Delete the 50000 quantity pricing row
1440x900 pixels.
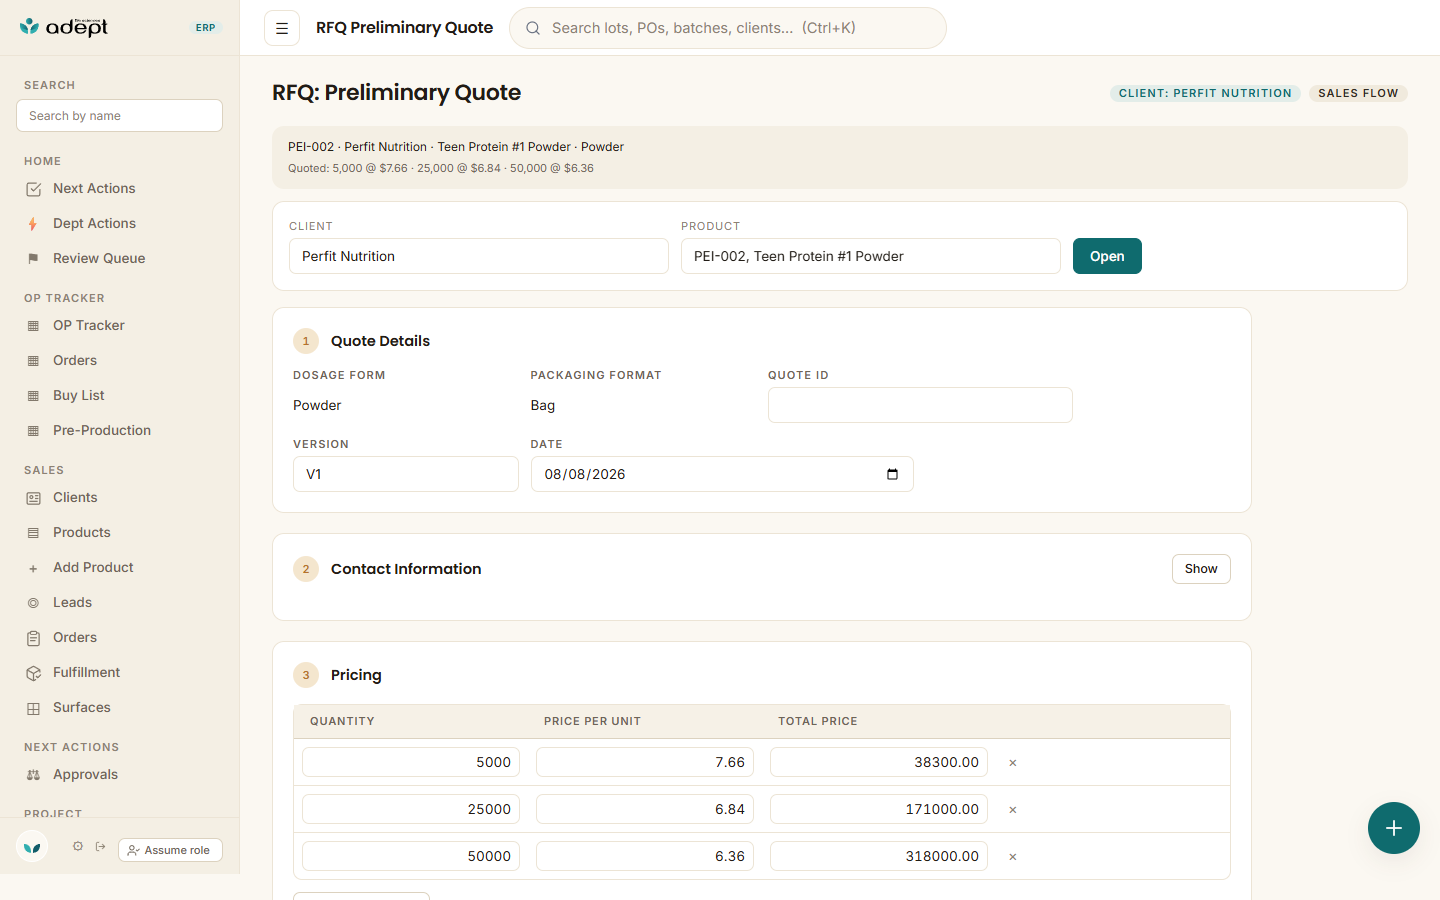point(1013,857)
